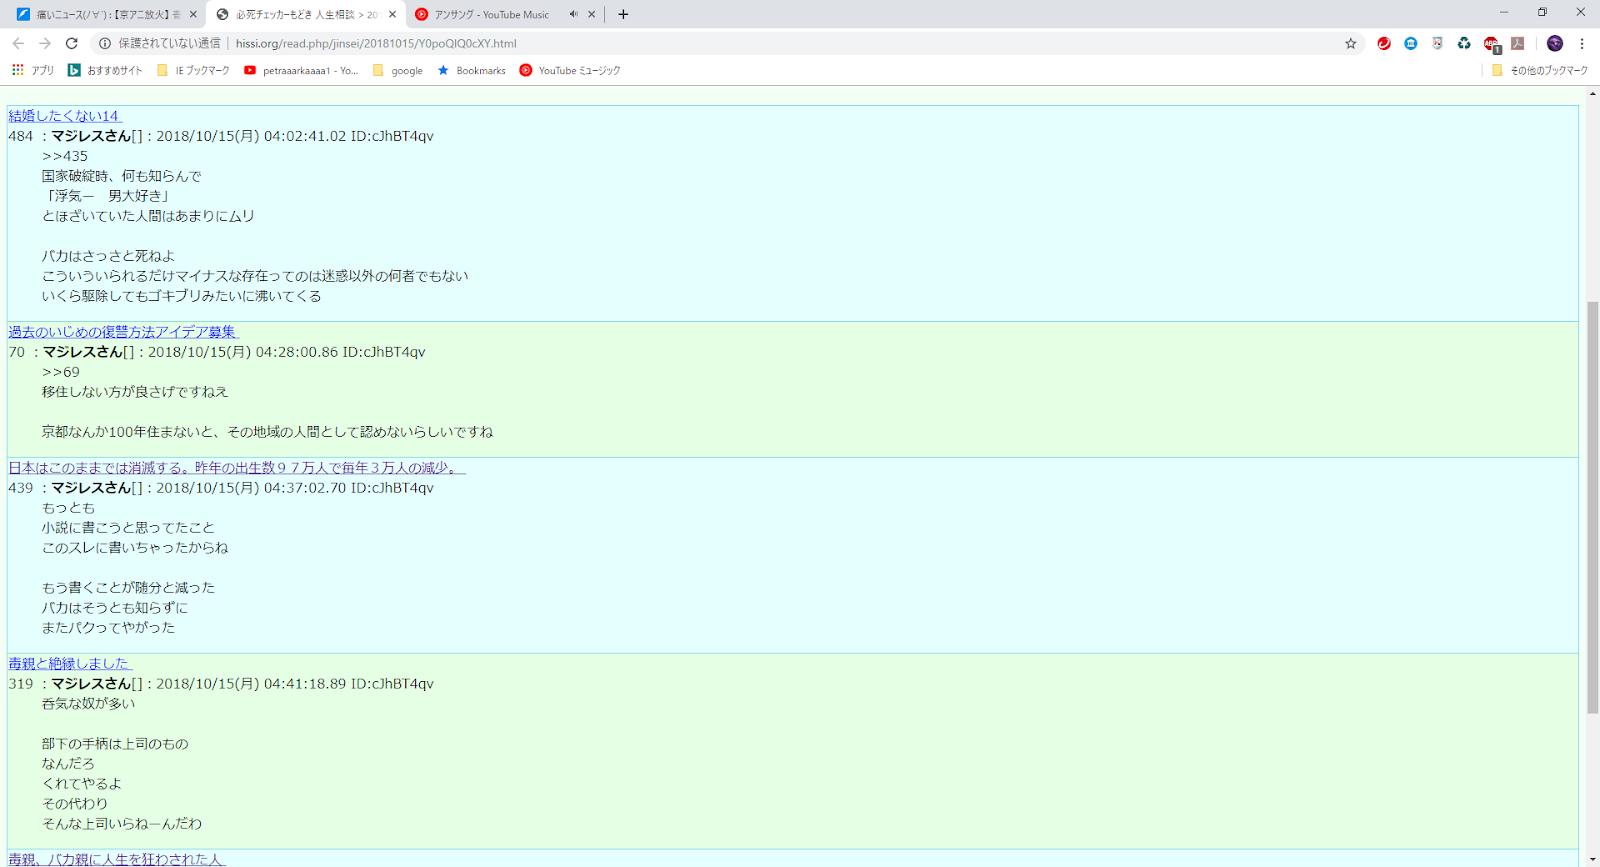
Task: Close the 痛いニュース tab
Action: click(193, 14)
